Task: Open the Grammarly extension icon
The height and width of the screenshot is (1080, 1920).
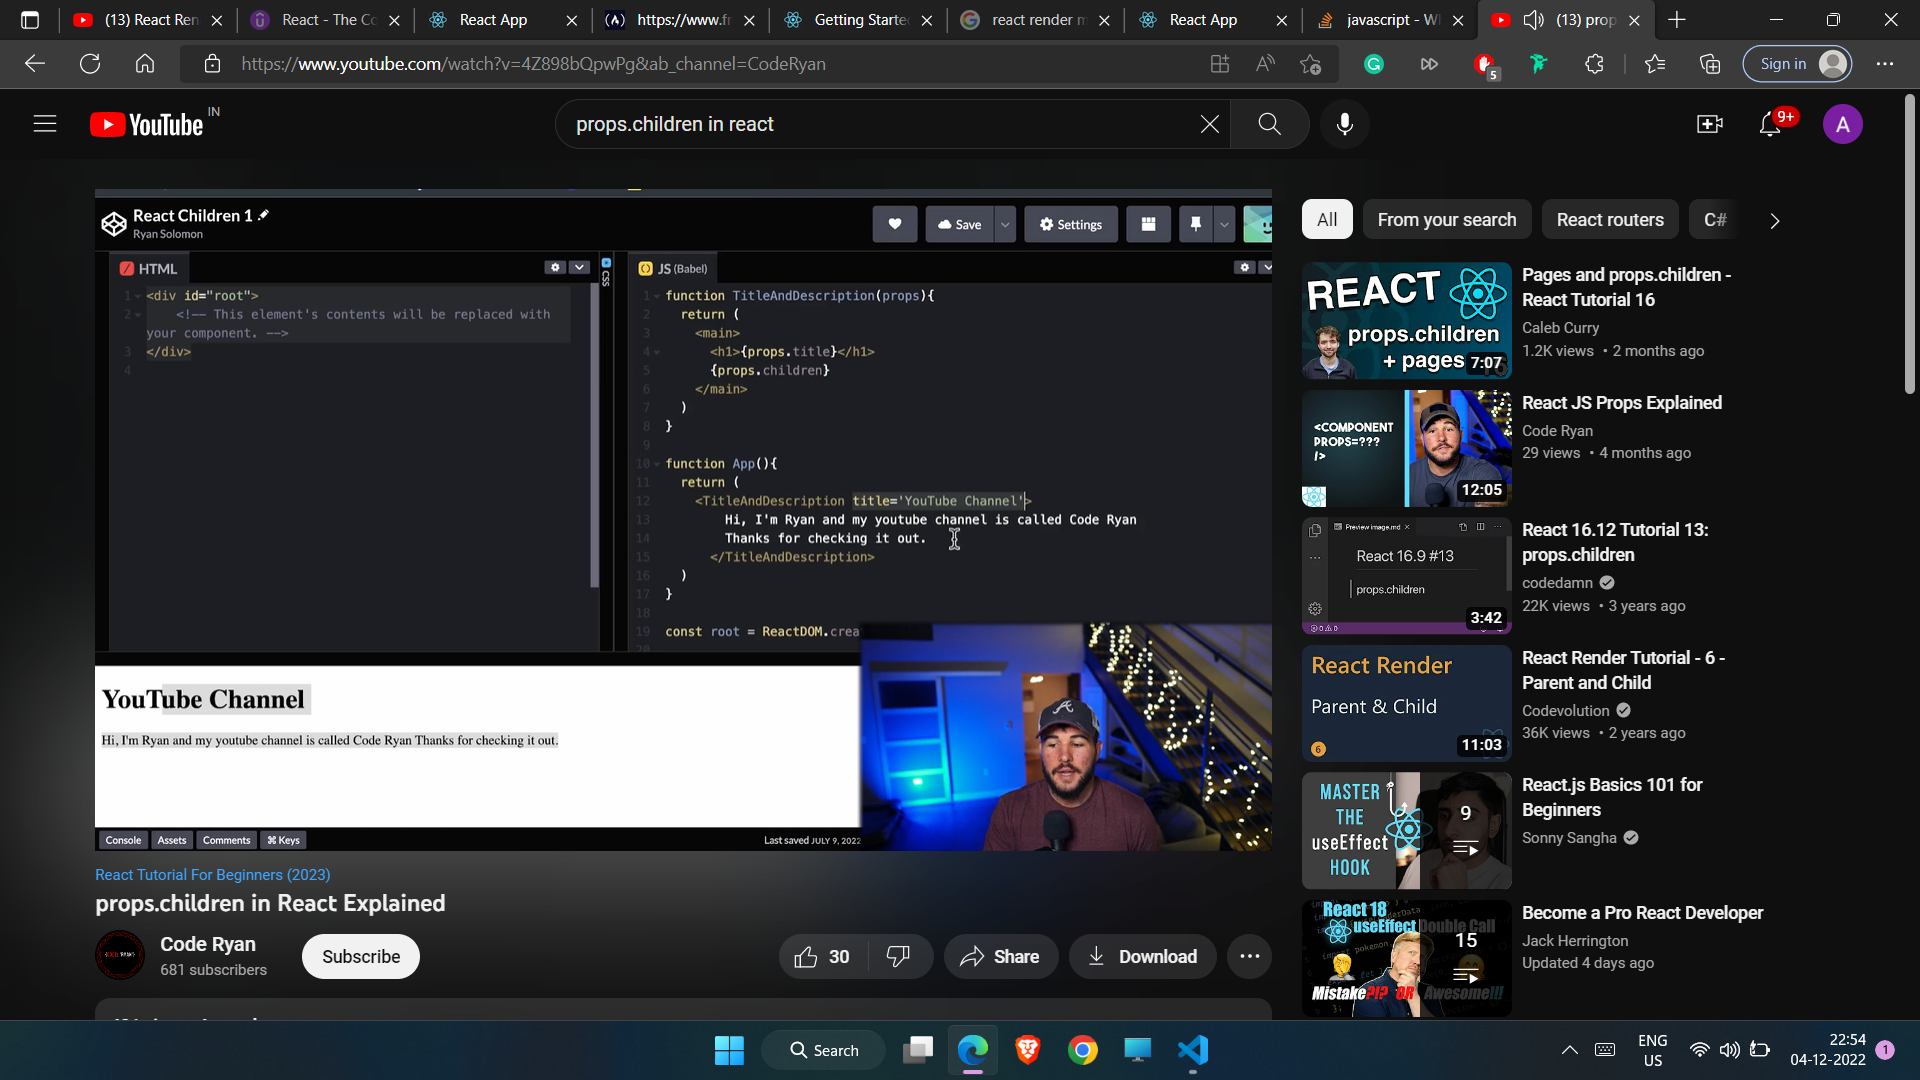Action: tap(1374, 64)
